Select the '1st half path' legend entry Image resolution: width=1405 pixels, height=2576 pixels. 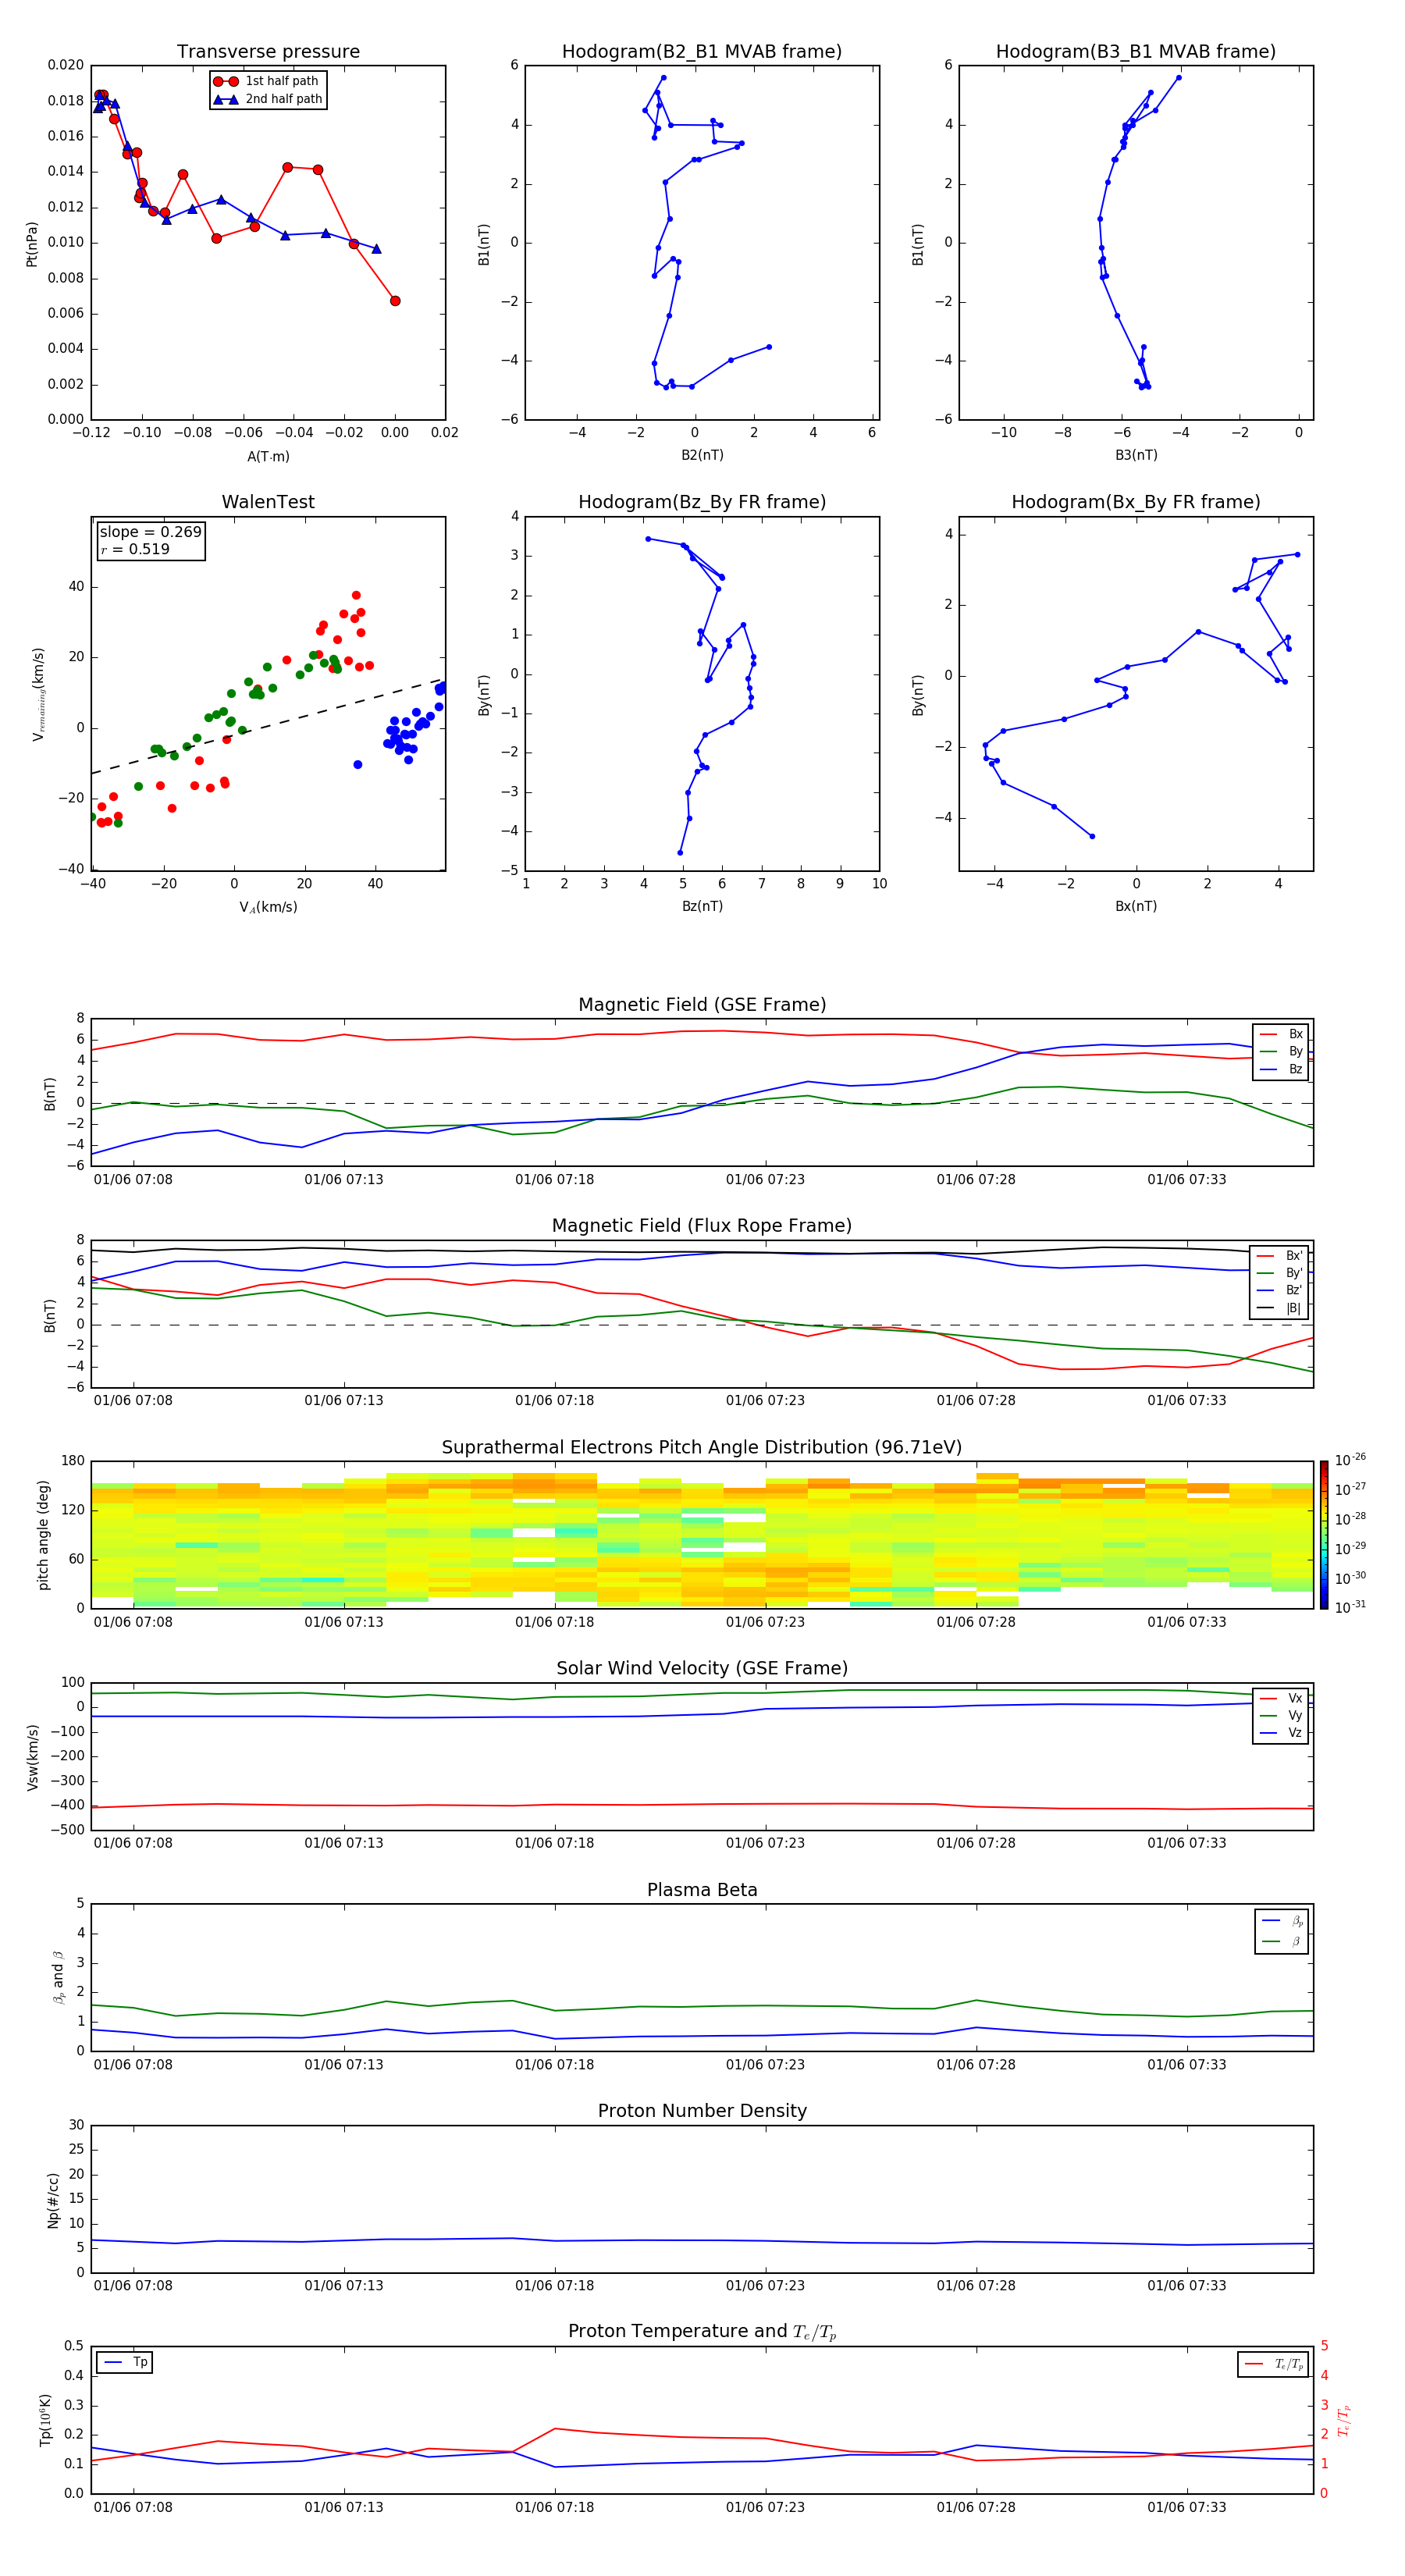(266, 81)
